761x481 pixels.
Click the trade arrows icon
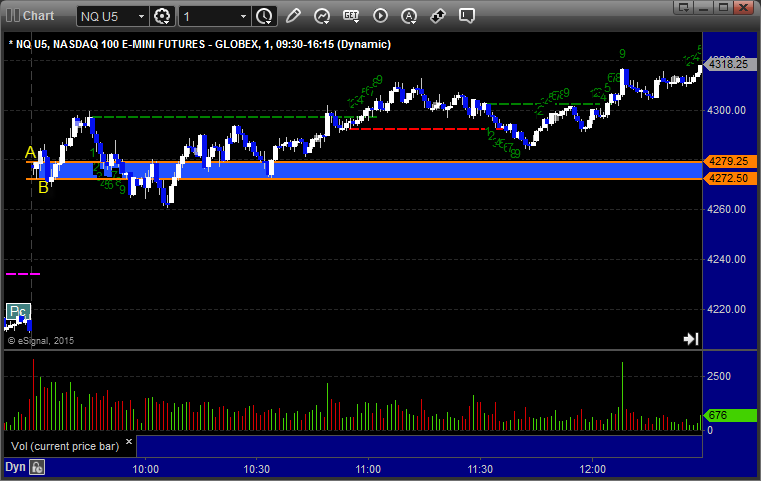438,16
